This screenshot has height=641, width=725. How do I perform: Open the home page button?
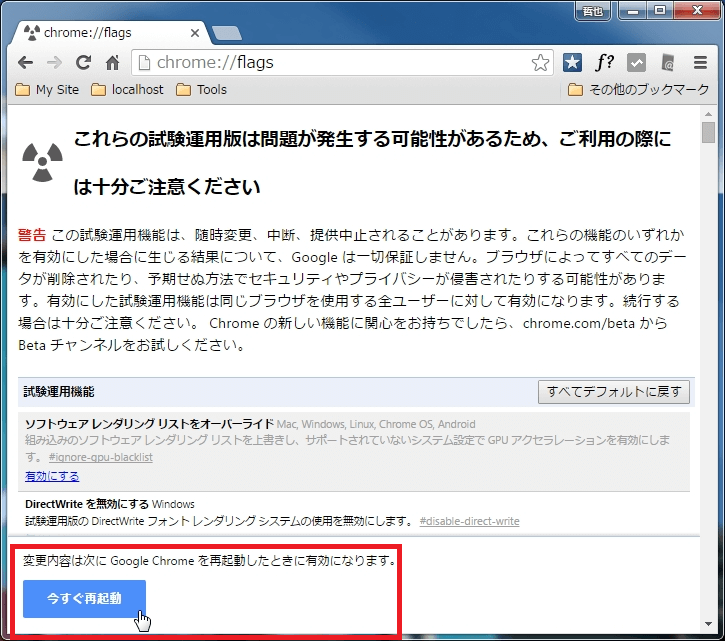point(112,62)
